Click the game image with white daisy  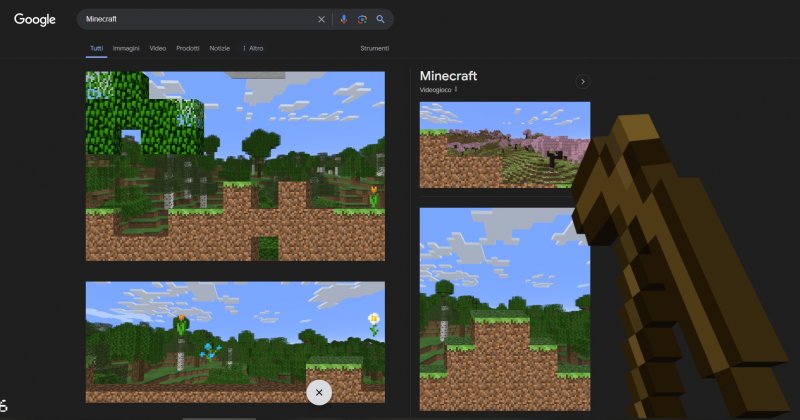coord(235,342)
